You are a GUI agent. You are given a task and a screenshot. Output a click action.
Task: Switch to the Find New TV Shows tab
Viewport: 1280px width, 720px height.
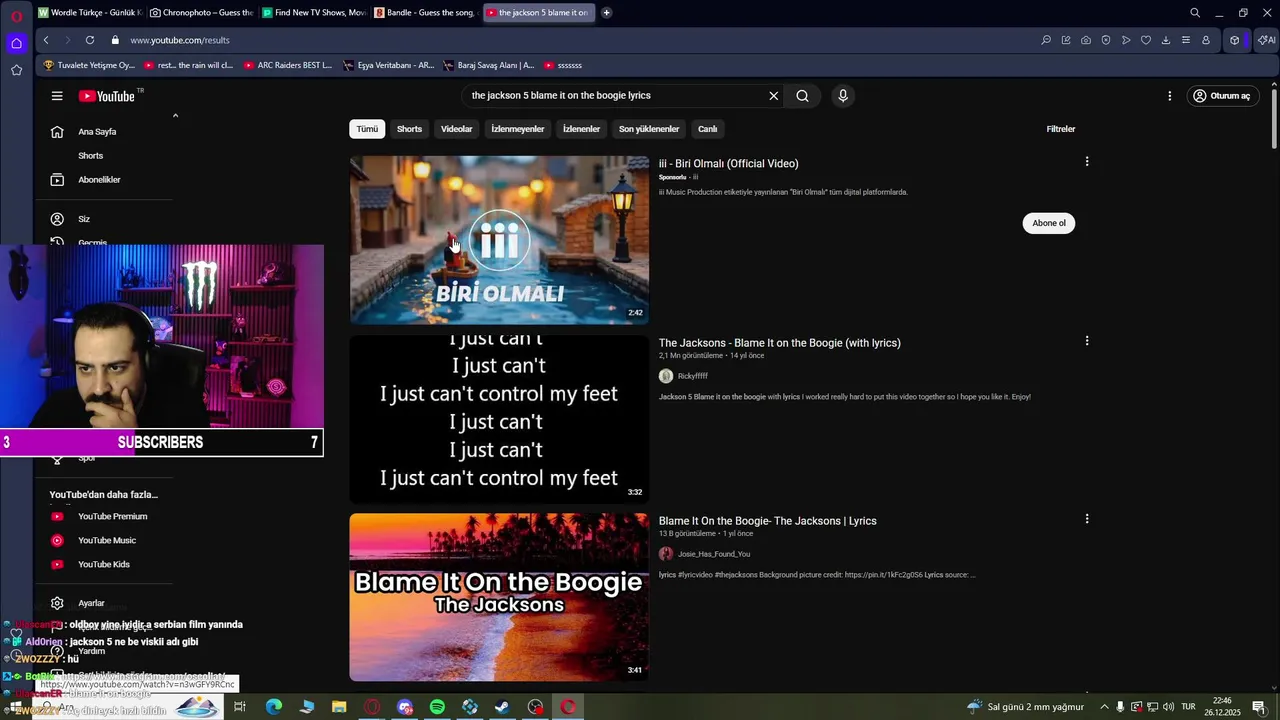313,13
